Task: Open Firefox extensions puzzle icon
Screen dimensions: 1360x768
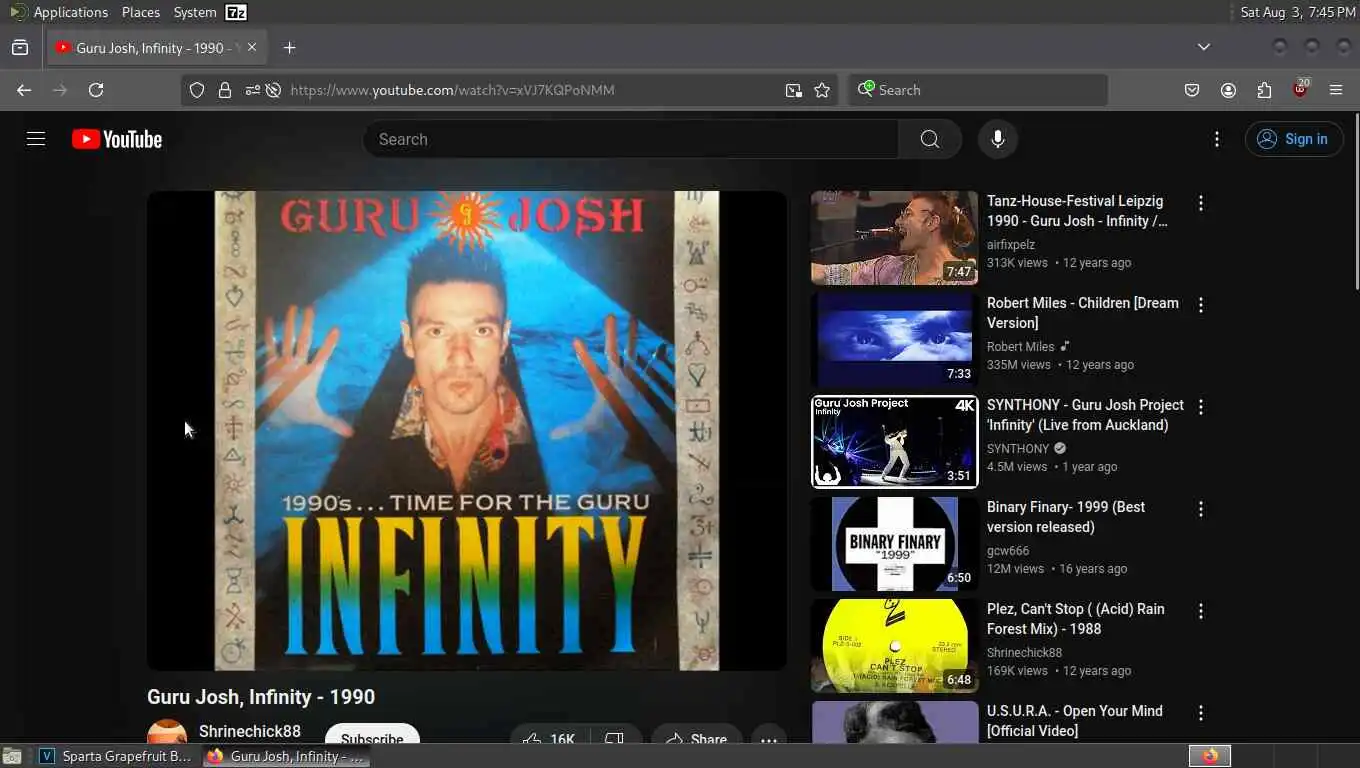Action: pyautogui.click(x=1264, y=90)
